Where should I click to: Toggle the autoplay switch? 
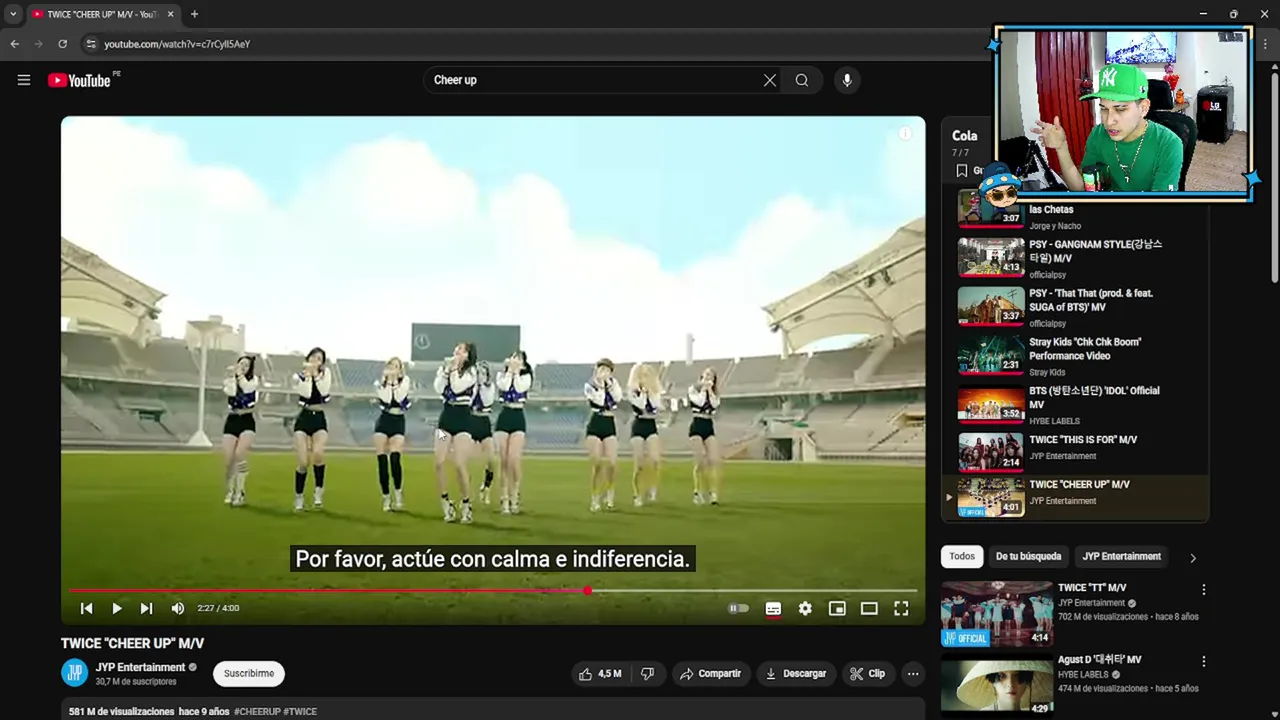(738, 608)
